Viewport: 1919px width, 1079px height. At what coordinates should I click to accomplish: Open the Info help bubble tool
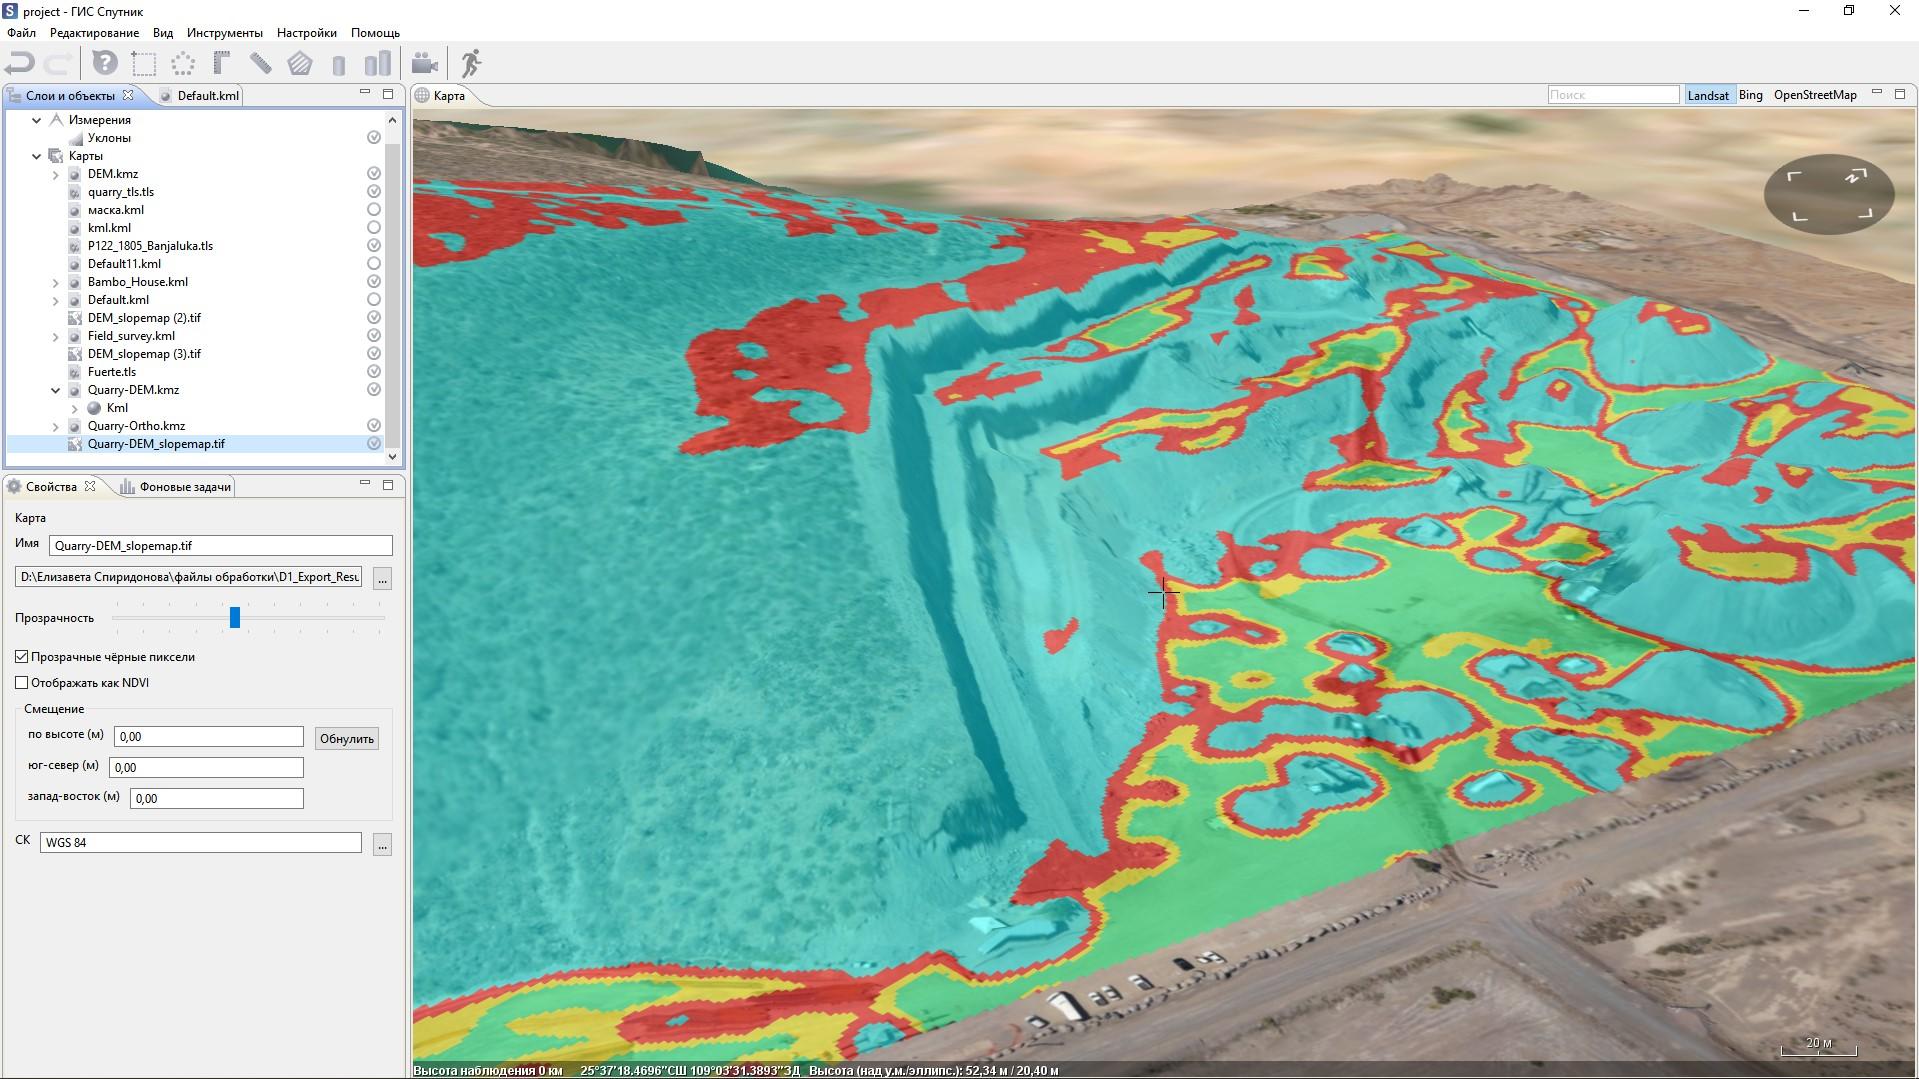coord(105,64)
